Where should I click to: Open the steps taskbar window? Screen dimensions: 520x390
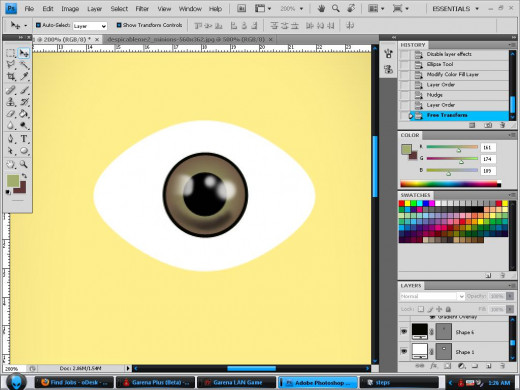click(399, 382)
